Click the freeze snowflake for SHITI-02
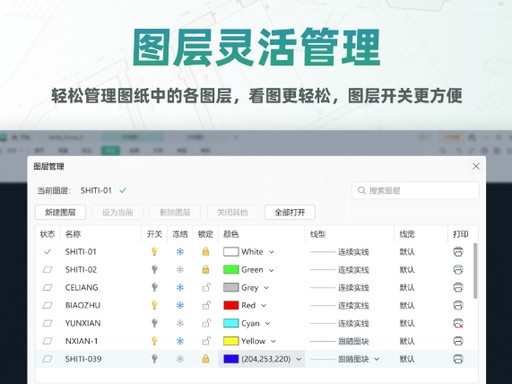The width and height of the screenshot is (512, 384). 180,269
